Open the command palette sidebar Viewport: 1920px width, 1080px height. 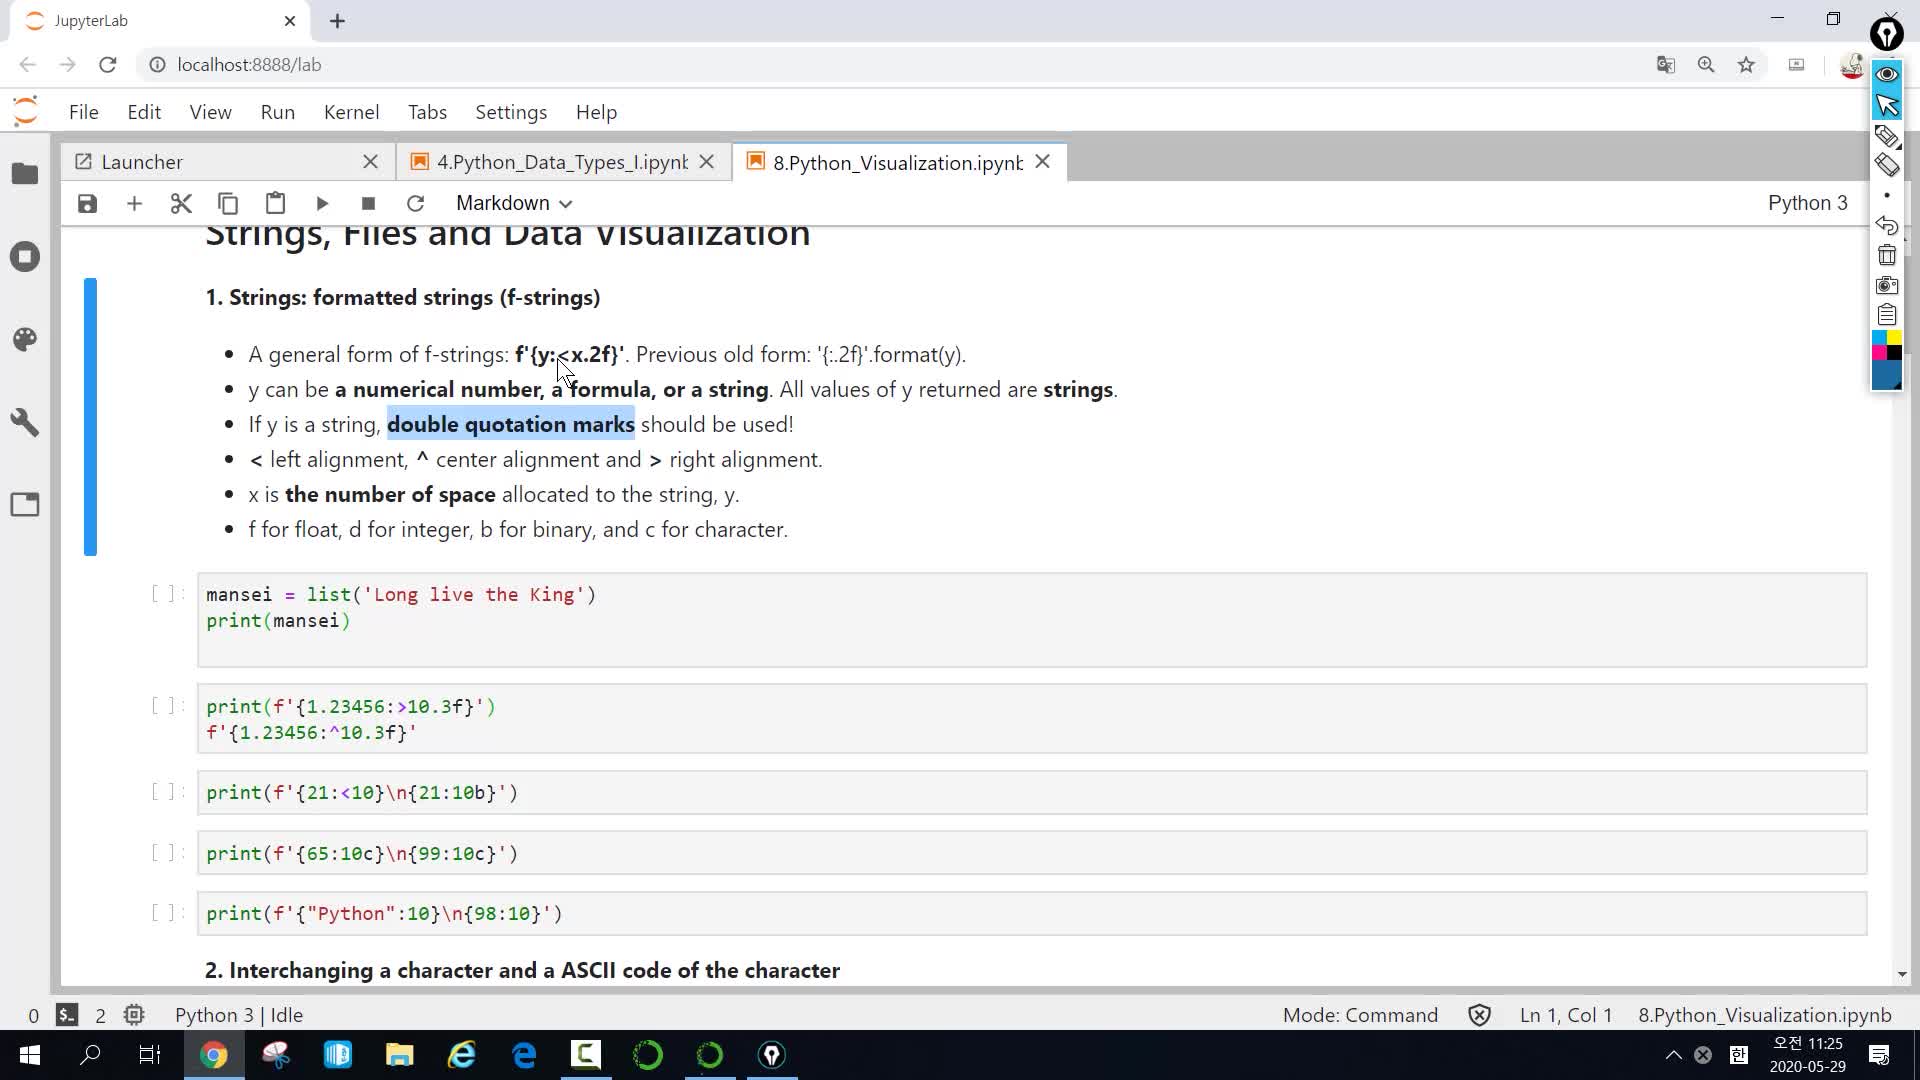point(25,339)
